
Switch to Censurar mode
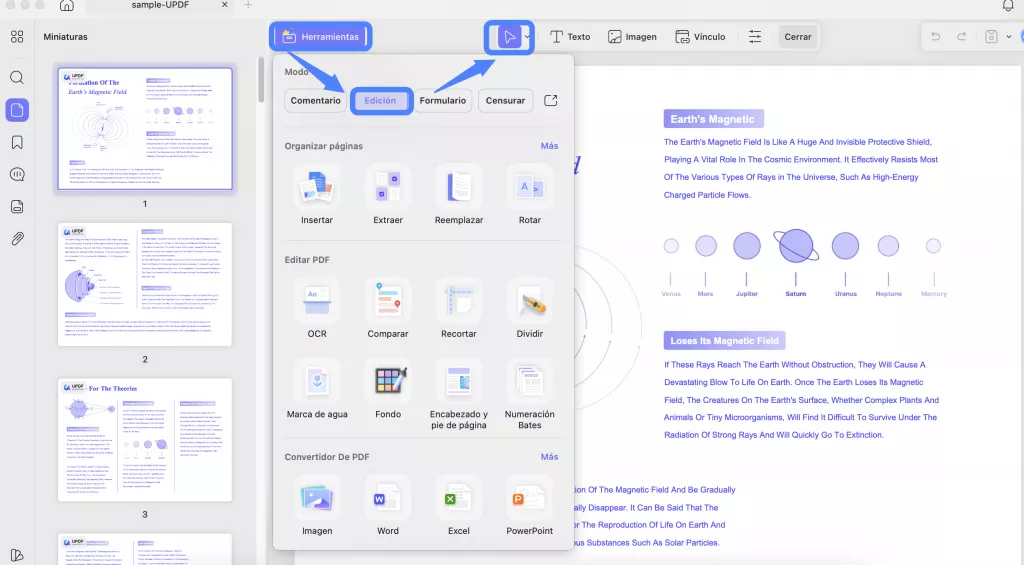[505, 101]
